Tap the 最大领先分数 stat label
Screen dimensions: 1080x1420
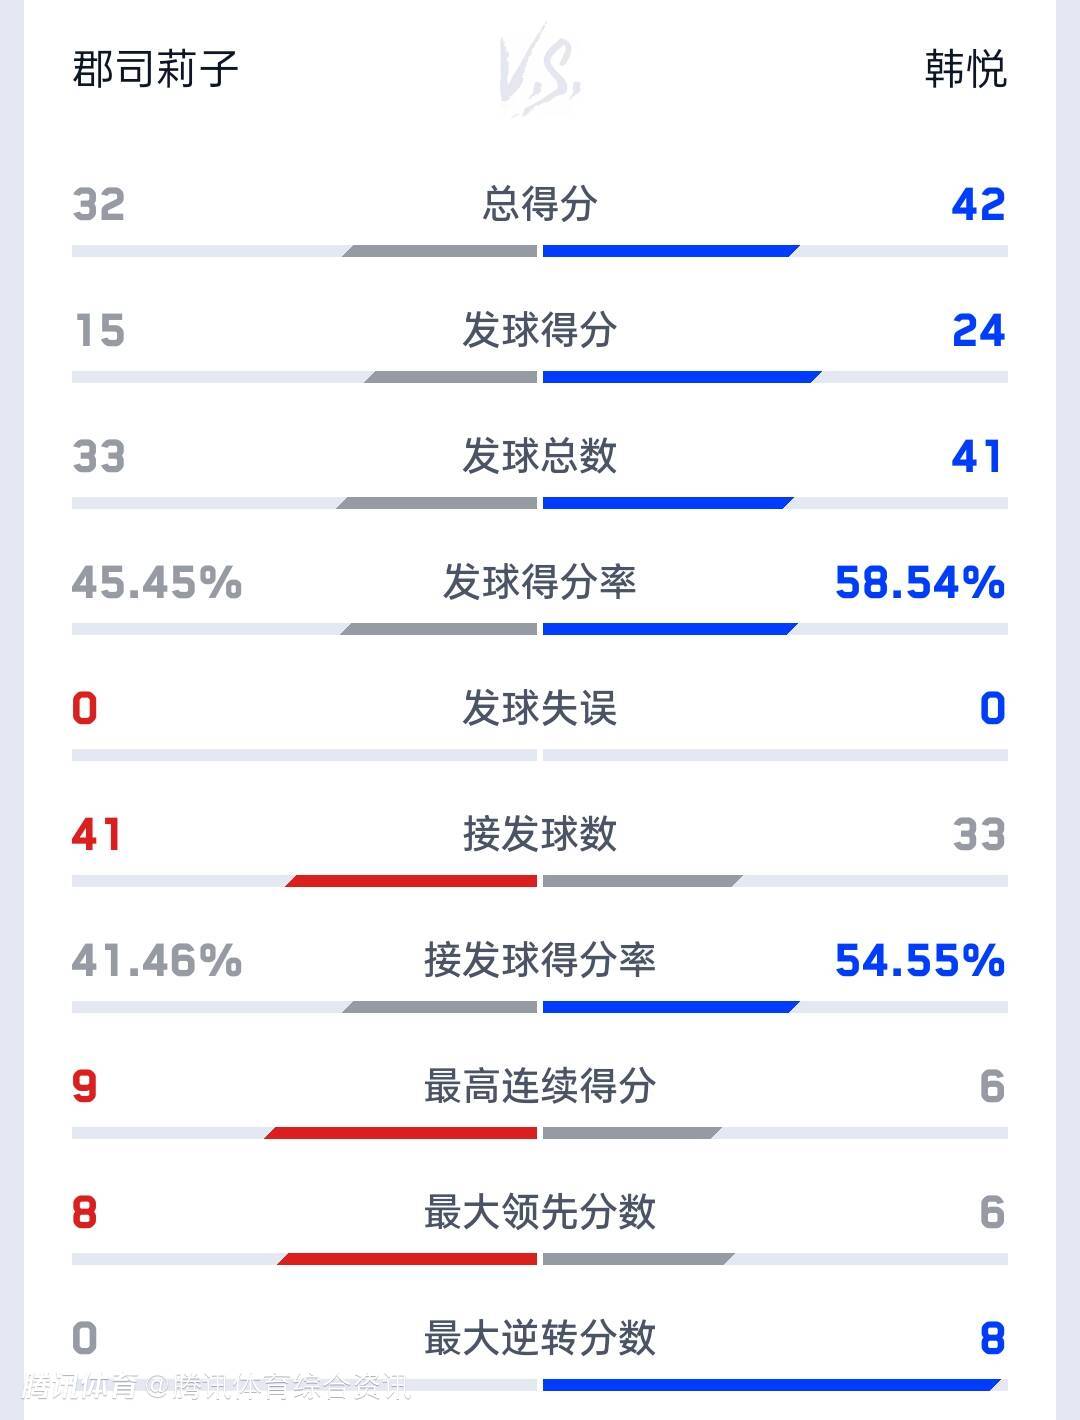click(540, 1212)
